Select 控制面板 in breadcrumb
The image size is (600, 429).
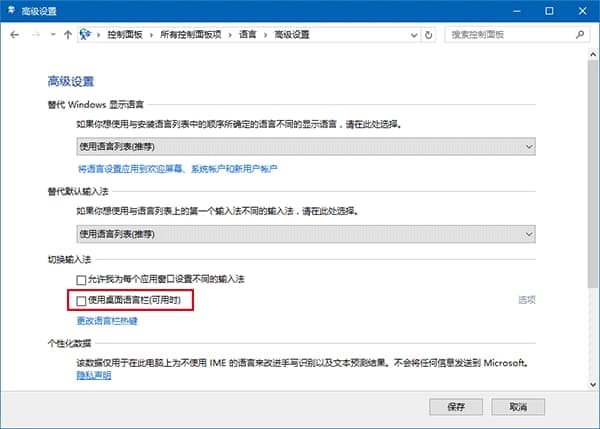point(125,35)
